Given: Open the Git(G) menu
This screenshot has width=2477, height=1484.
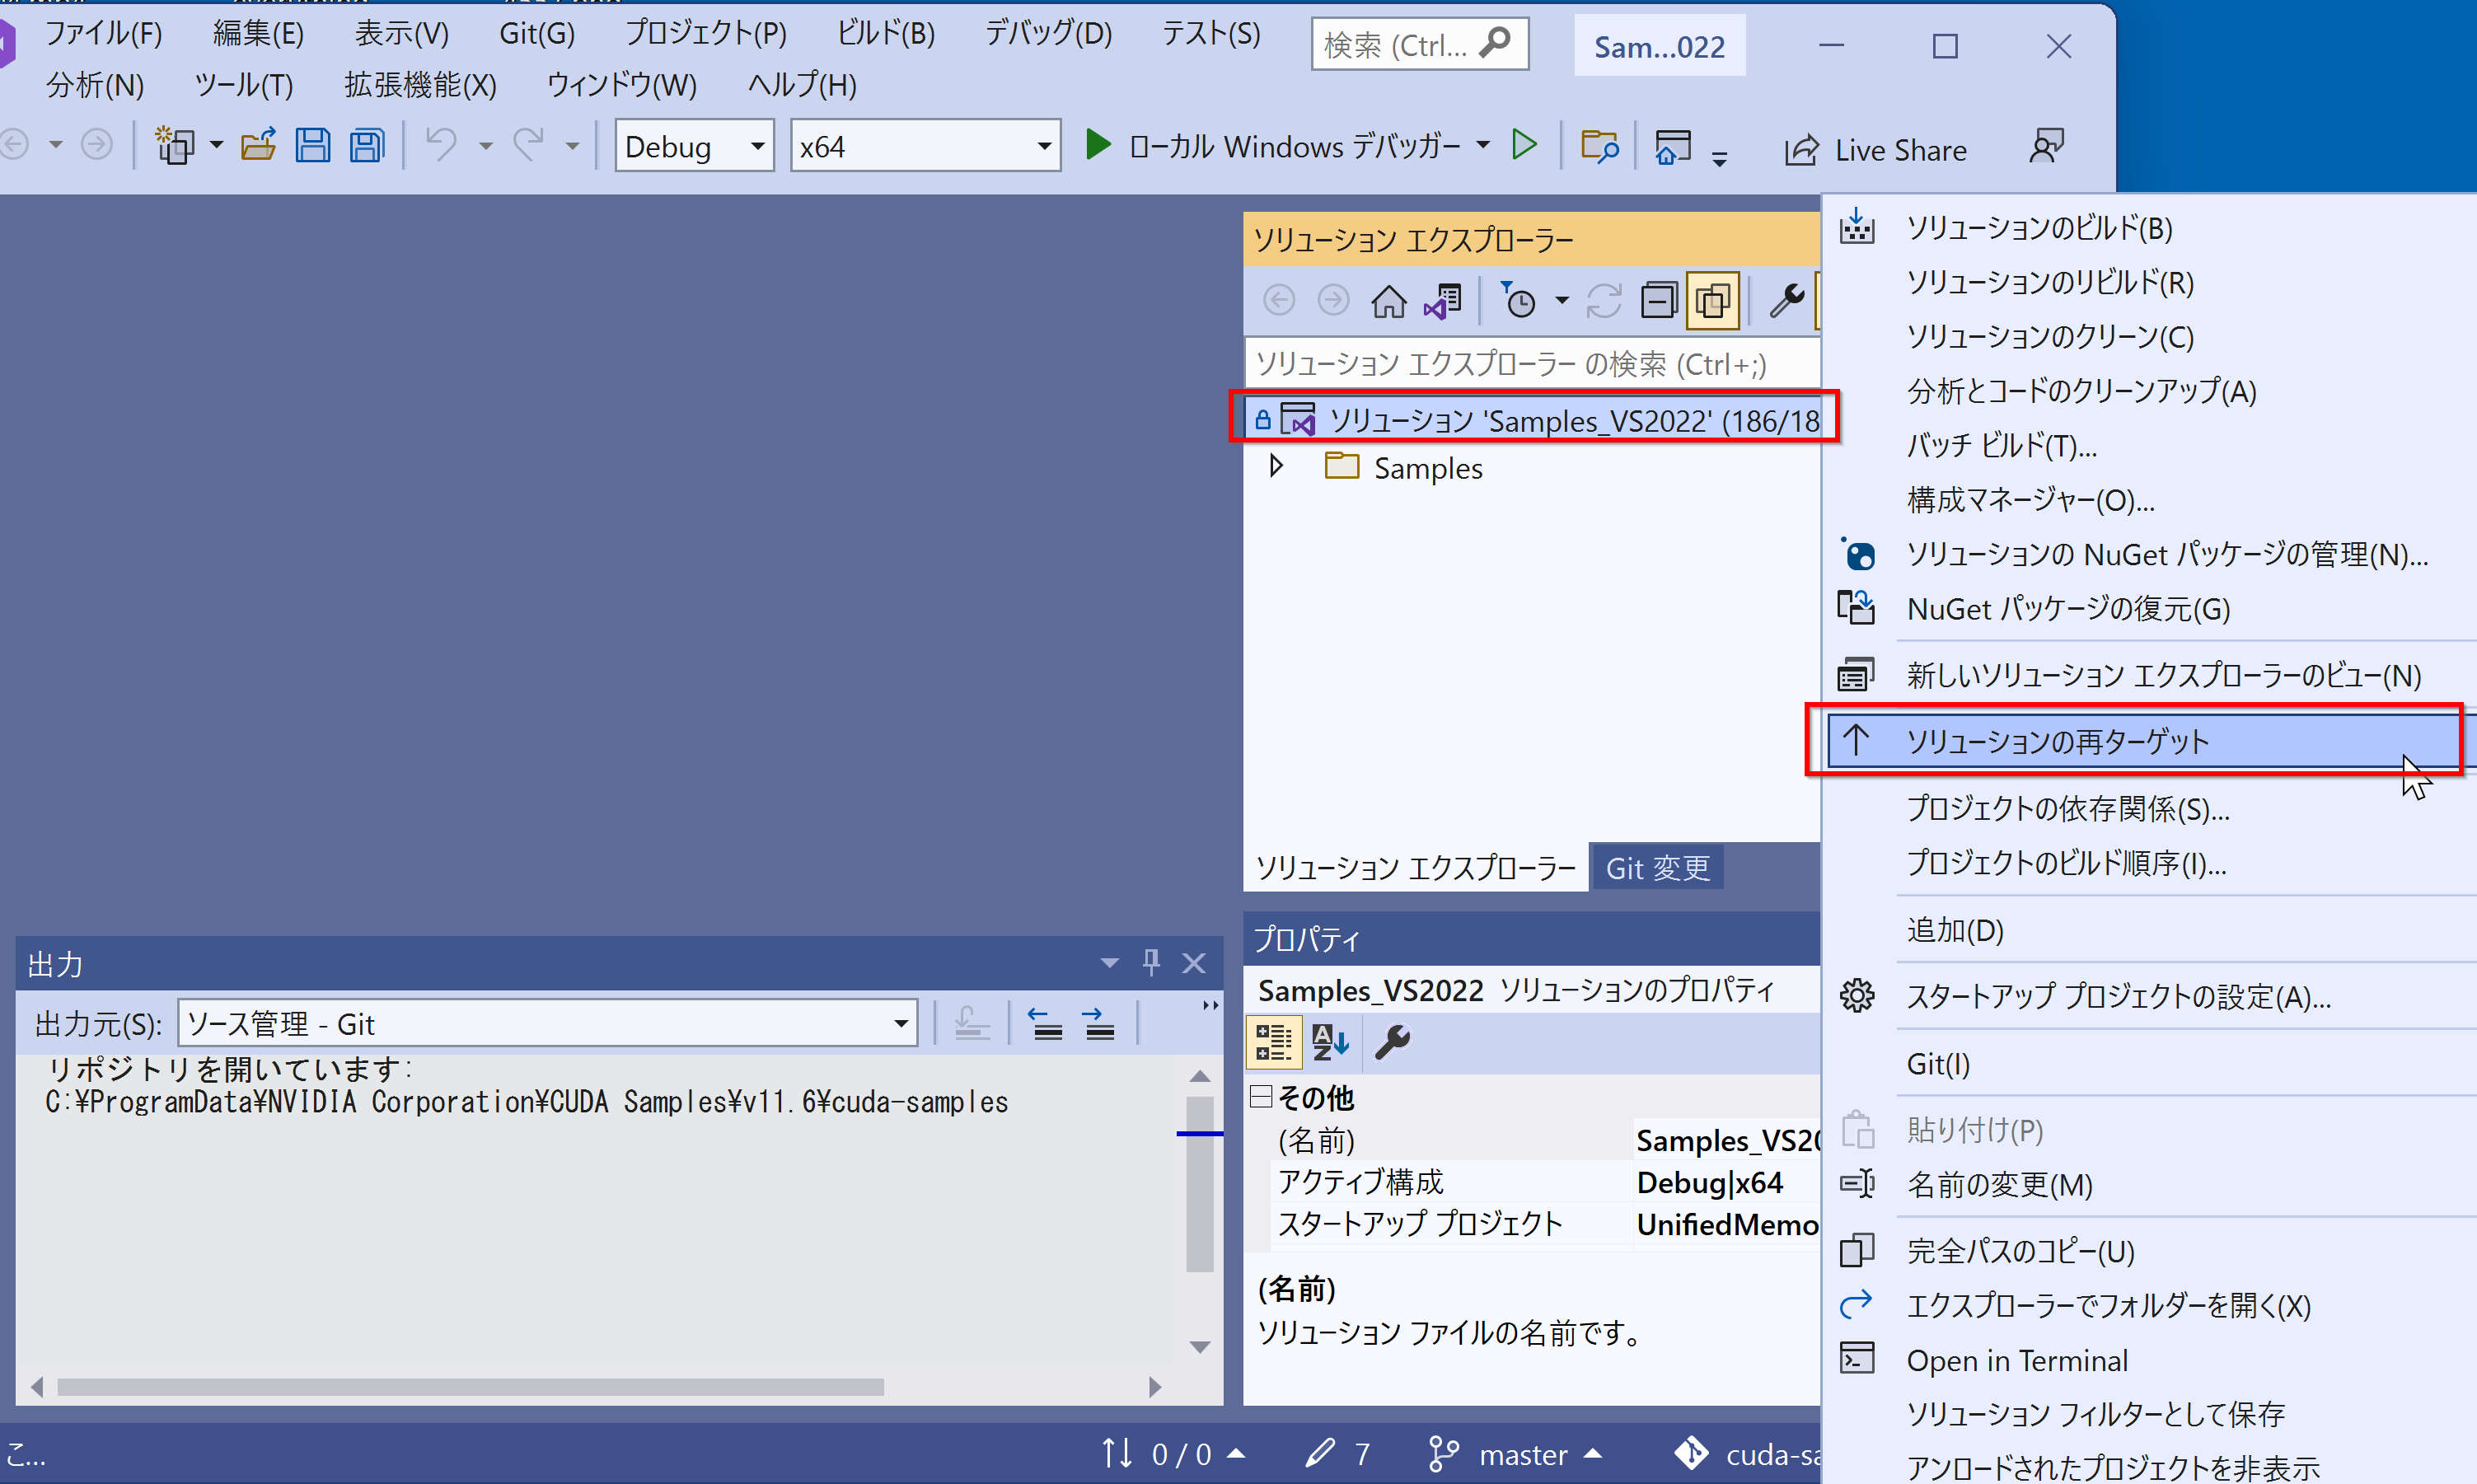Looking at the screenshot, I should (x=537, y=33).
